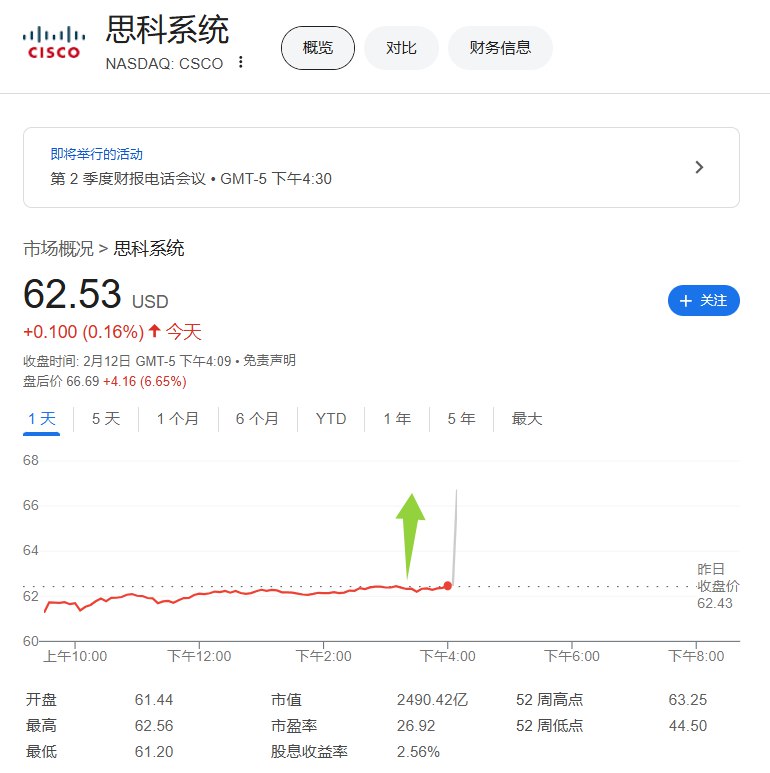Click the red current-price dot on chart
This screenshot has width=770, height=773.
[447, 586]
